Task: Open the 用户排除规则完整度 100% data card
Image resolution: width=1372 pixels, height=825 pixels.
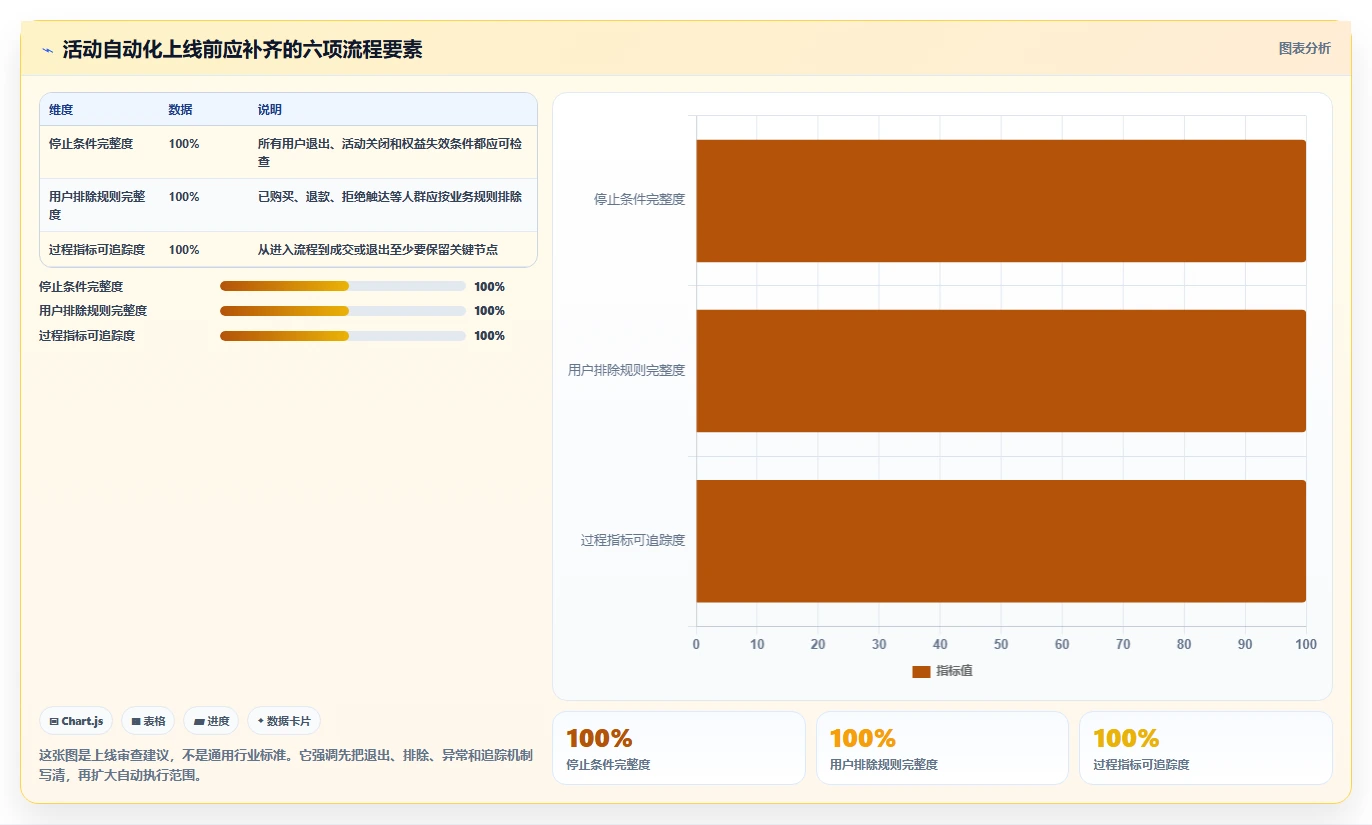Action: click(x=942, y=748)
